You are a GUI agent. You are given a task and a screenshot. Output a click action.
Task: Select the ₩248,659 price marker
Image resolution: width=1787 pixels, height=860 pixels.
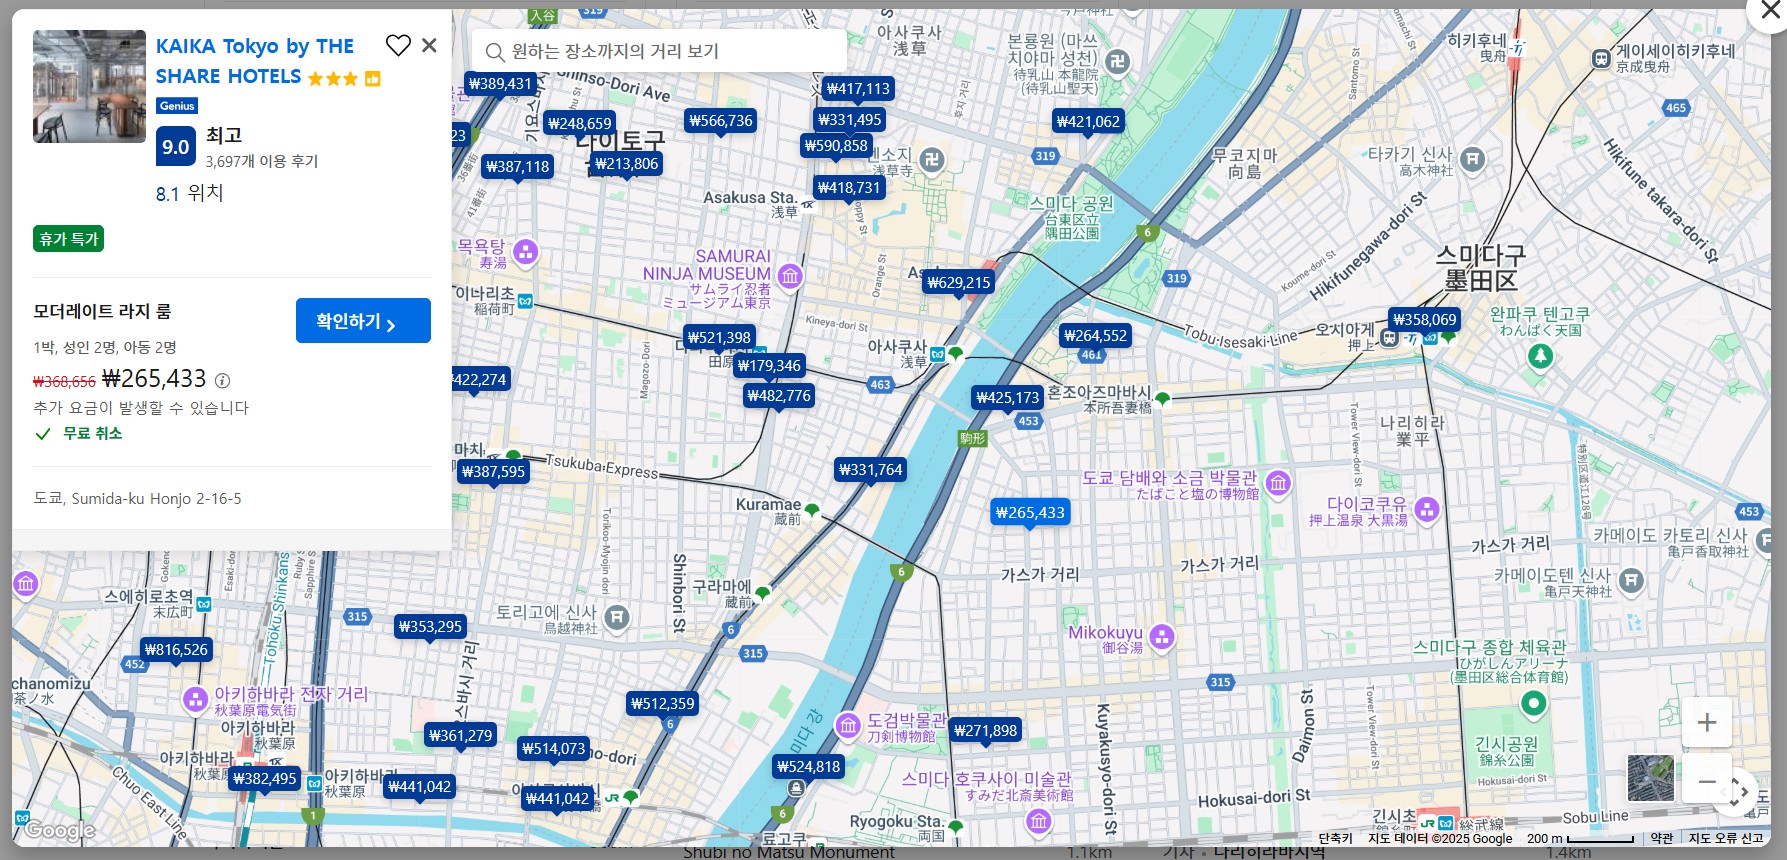point(579,123)
